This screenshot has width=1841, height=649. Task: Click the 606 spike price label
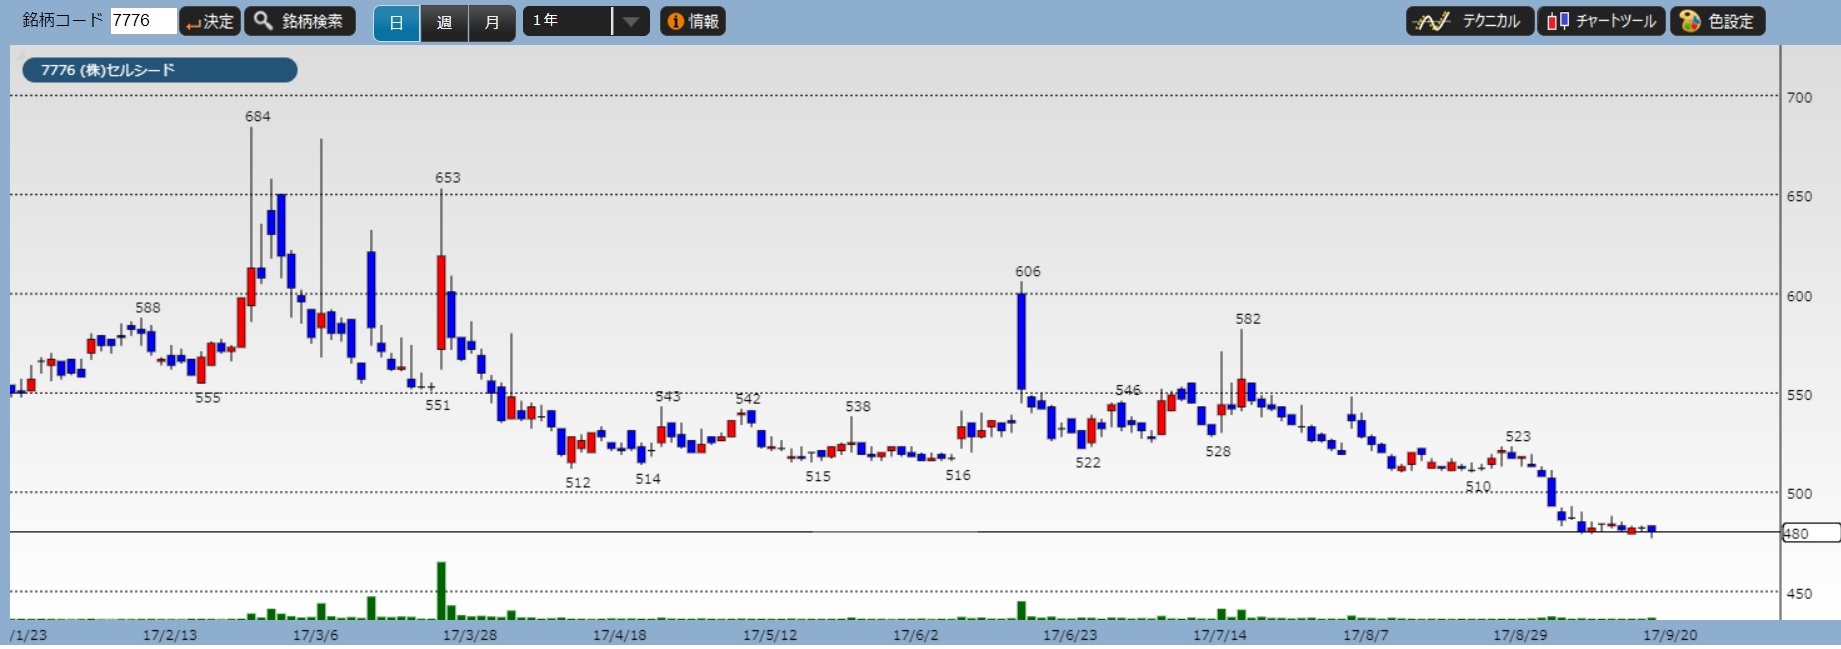pyautogui.click(x=1028, y=271)
